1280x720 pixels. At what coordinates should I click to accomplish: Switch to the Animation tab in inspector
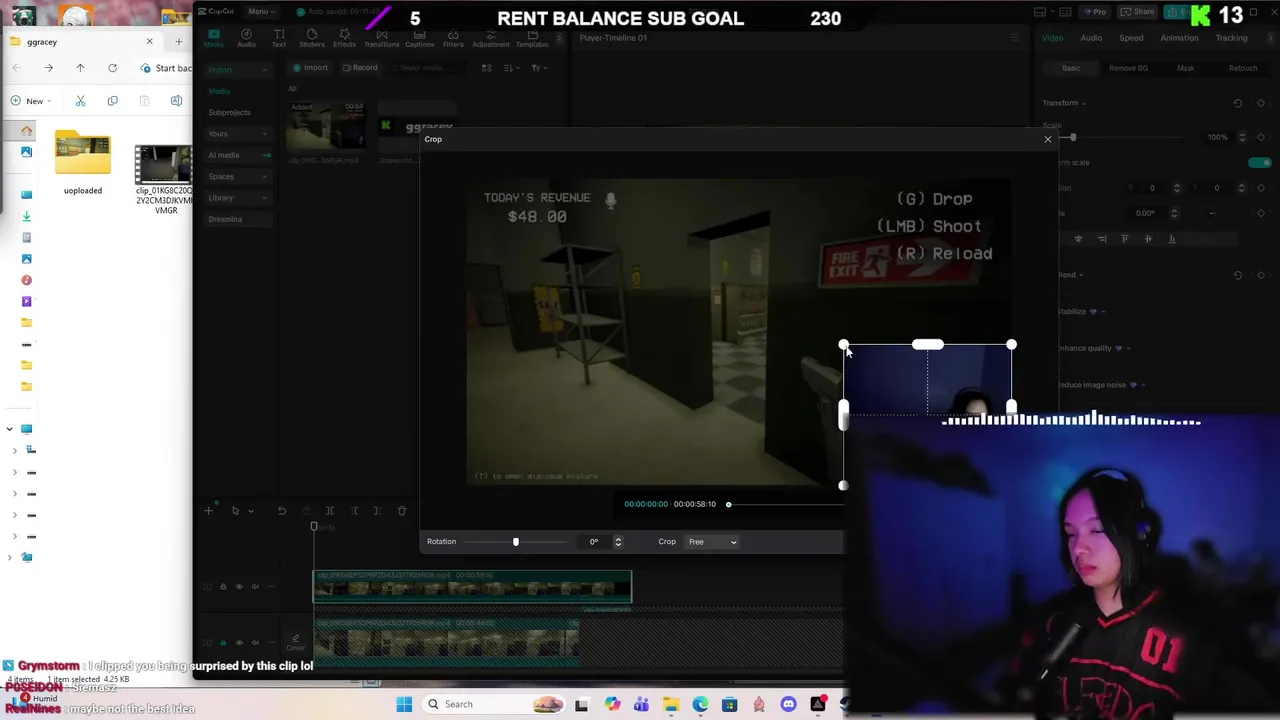coord(1179,38)
